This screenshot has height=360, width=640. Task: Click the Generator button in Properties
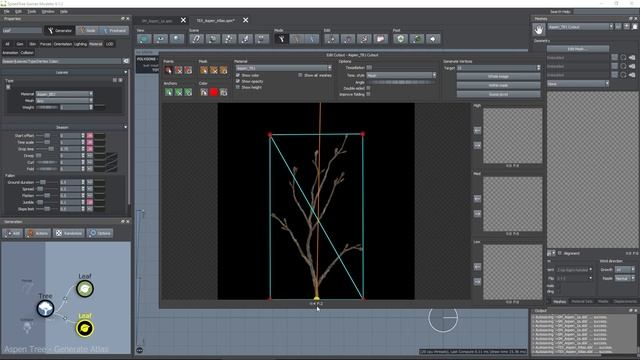pyautogui.click(x=59, y=31)
